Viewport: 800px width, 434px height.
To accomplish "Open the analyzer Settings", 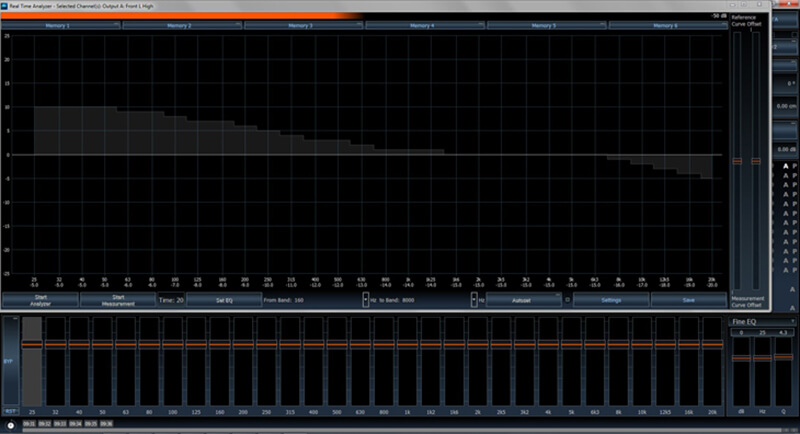I will pos(611,300).
